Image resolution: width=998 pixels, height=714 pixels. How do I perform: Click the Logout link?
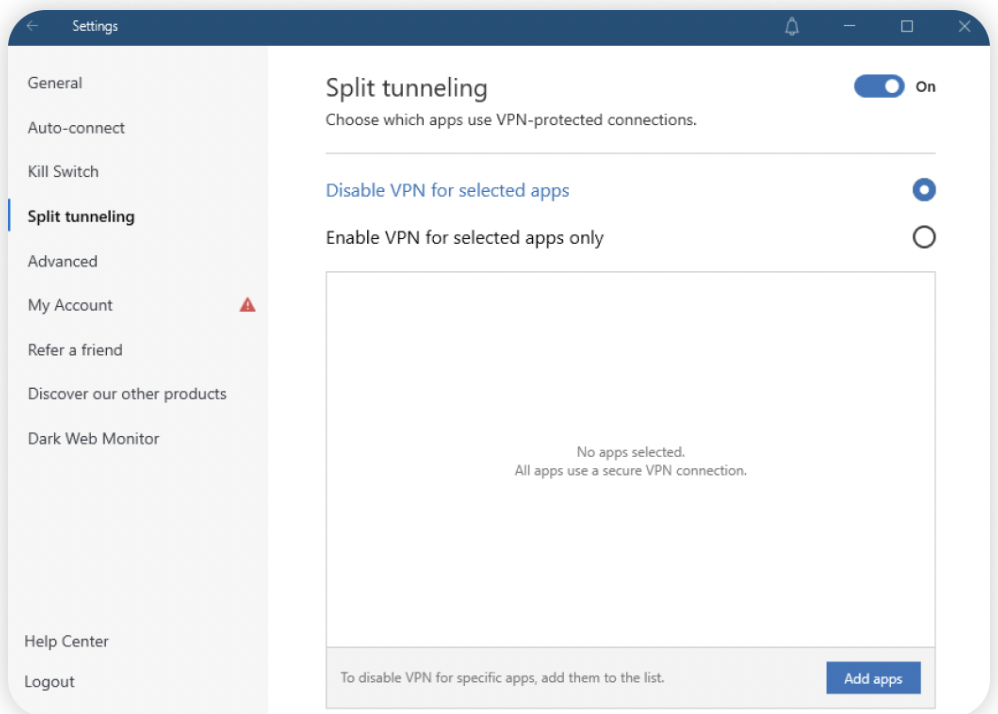point(49,682)
